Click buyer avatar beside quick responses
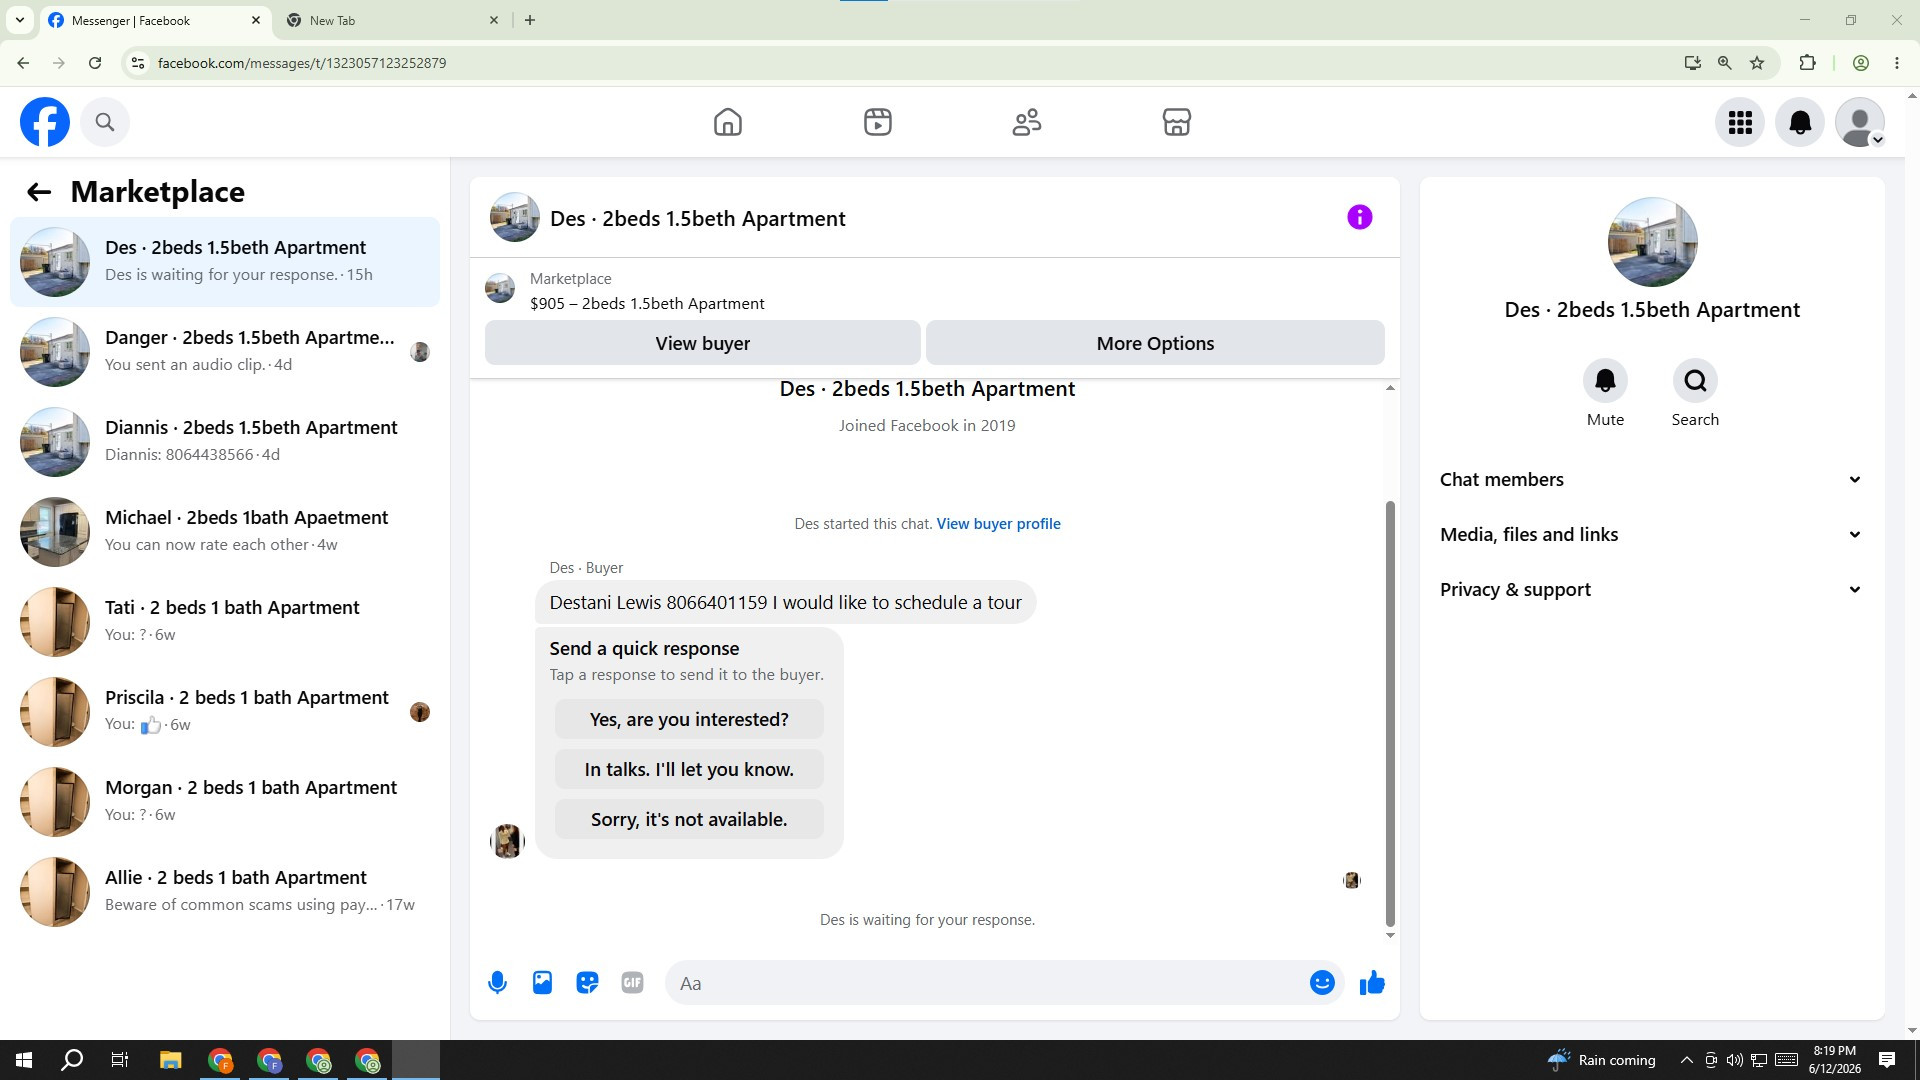This screenshot has width=1920, height=1080. 507,841
